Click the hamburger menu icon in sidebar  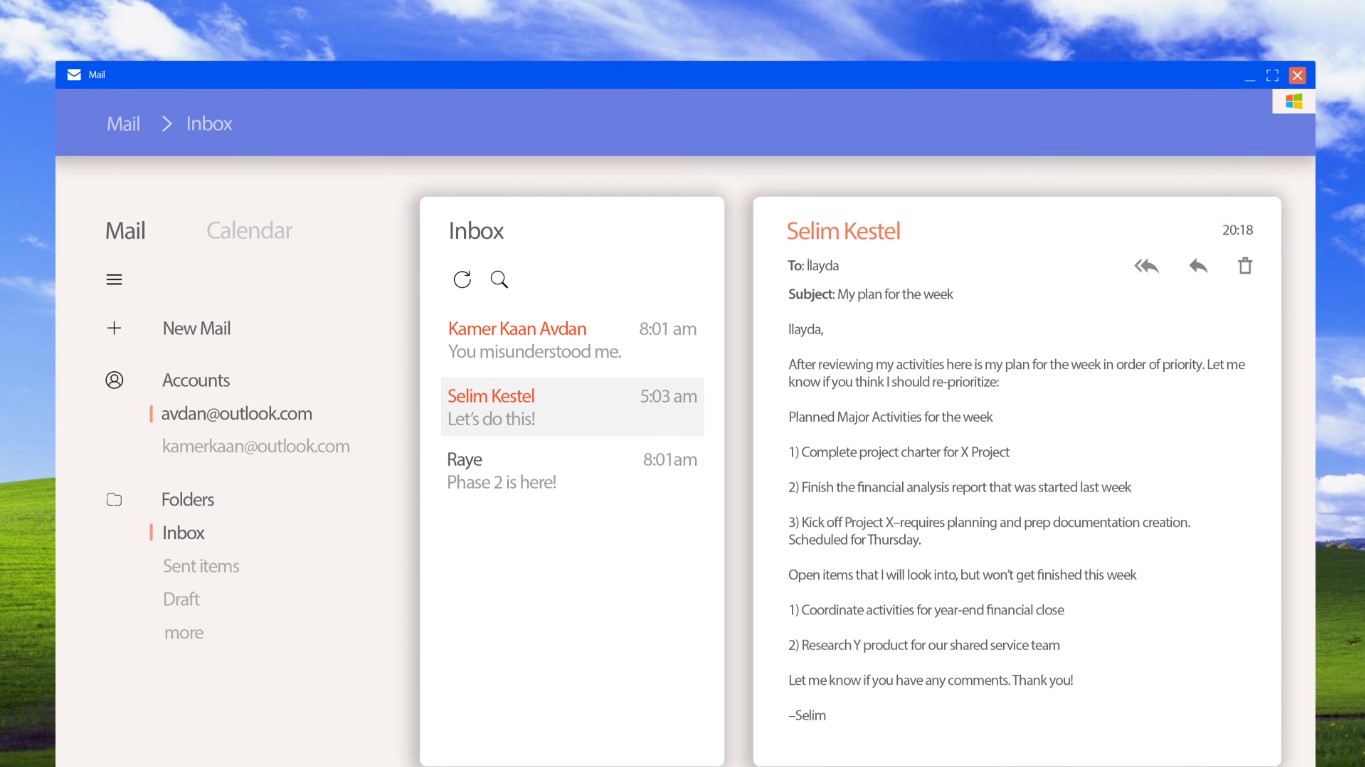(114, 280)
